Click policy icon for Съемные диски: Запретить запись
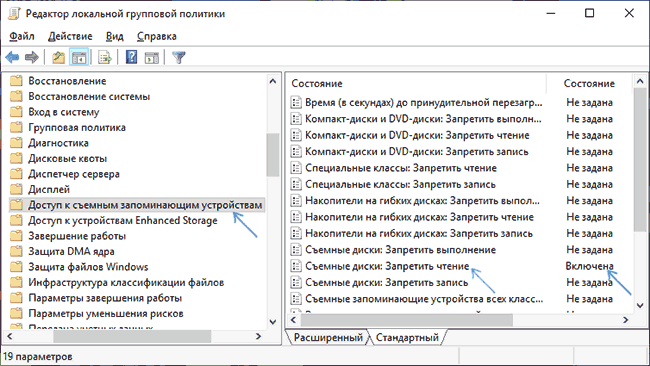Viewport: 650px width, 366px height. (x=296, y=283)
